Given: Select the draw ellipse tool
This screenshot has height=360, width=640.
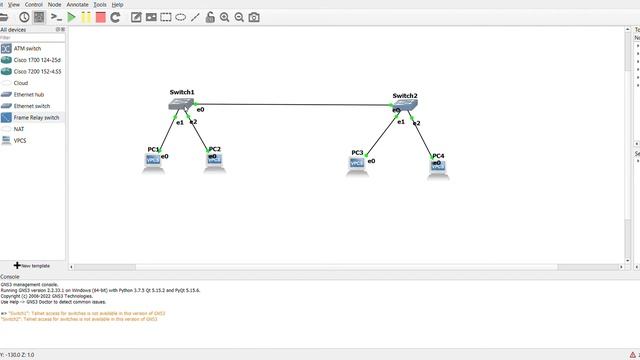Looking at the screenshot, I should tap(180, 17).
